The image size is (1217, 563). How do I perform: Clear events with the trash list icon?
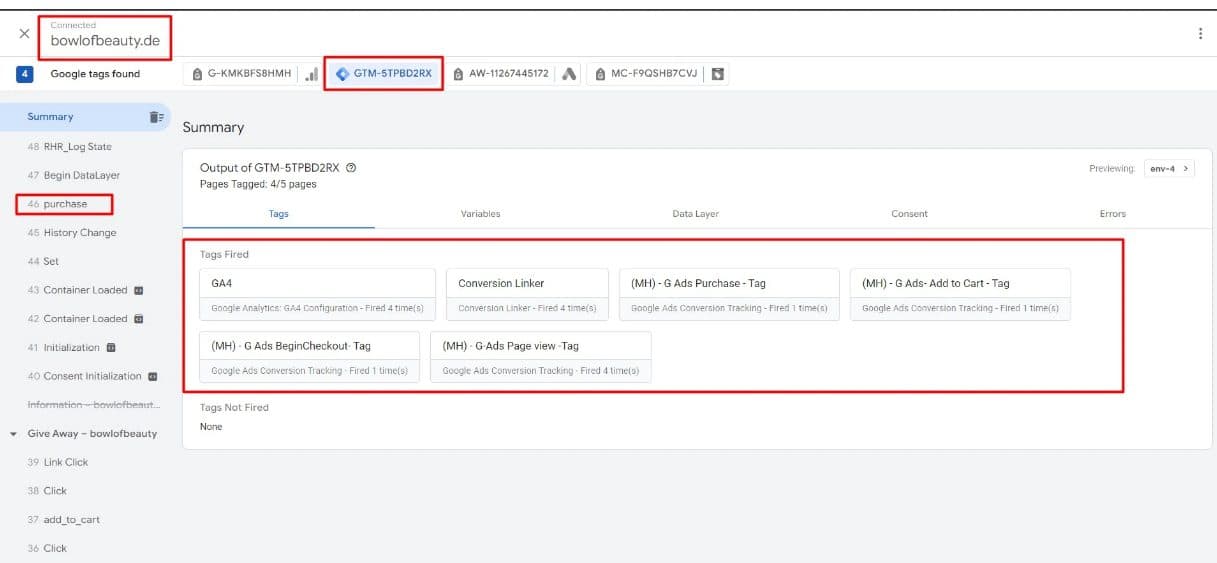[156, 117]
